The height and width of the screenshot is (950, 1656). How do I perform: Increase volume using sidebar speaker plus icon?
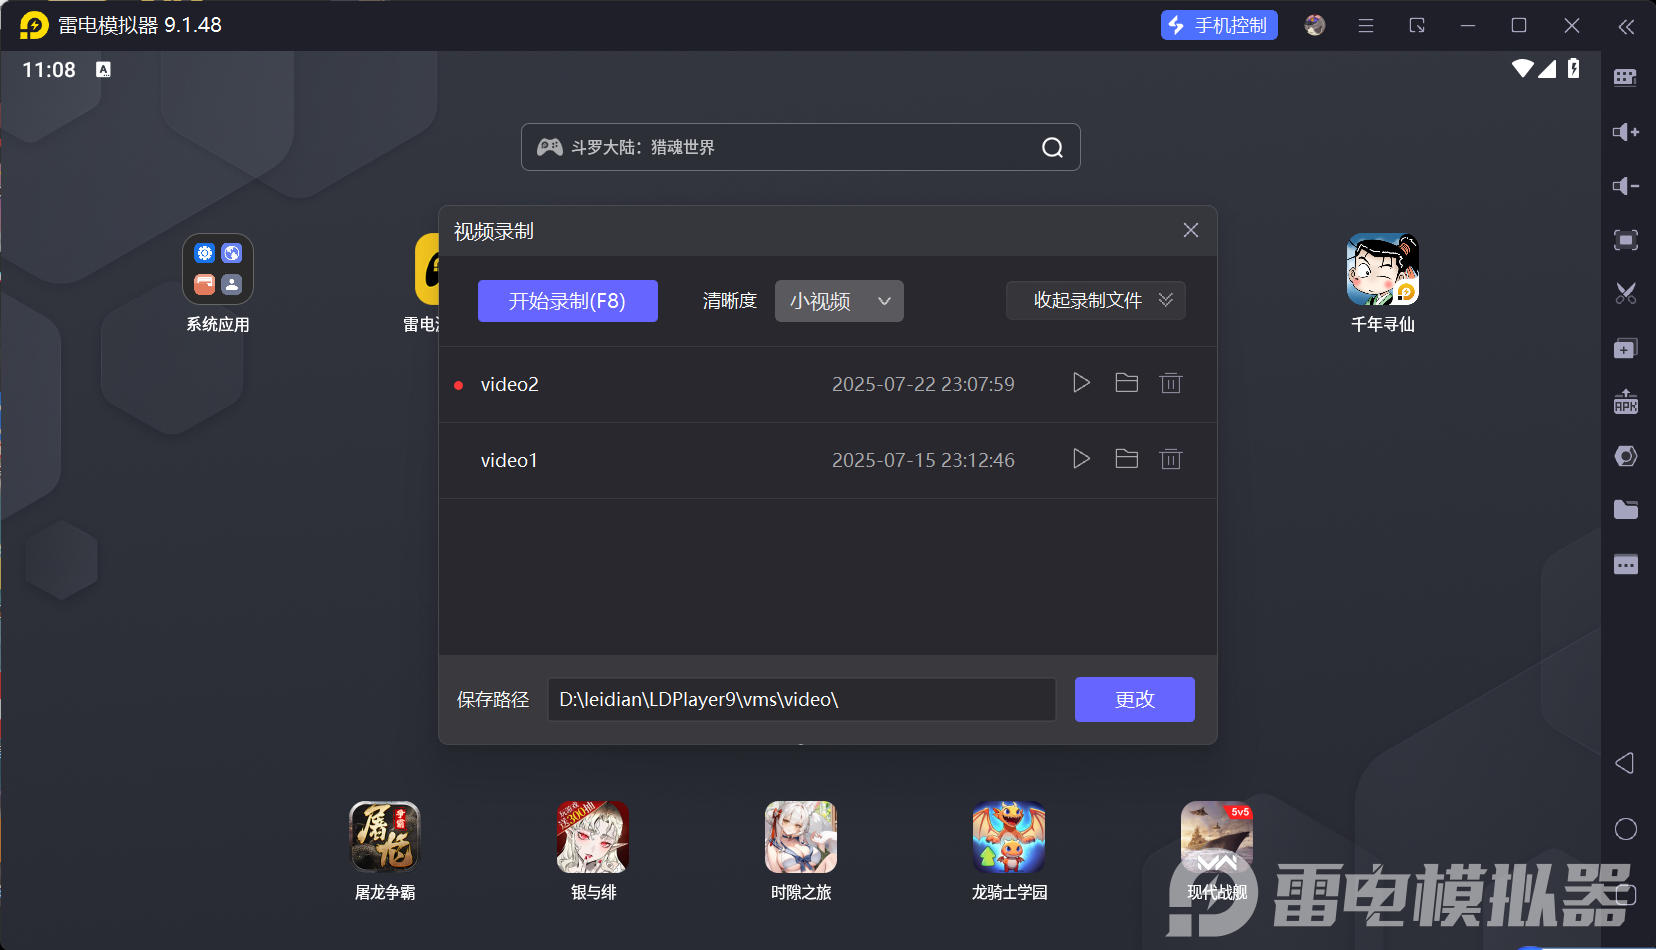pos(1626,132)
